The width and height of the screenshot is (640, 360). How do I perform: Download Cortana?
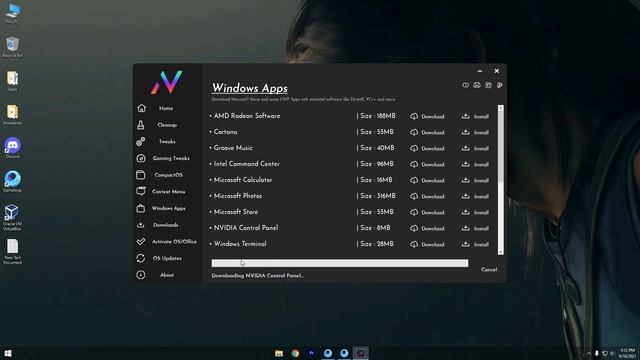pos(427,132)
